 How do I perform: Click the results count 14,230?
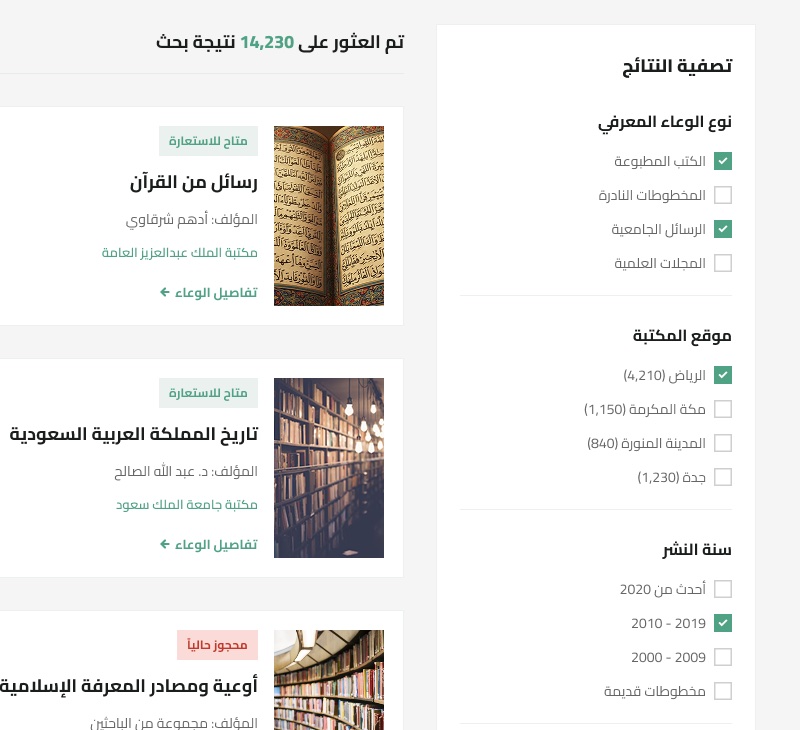tap(267, 42)
